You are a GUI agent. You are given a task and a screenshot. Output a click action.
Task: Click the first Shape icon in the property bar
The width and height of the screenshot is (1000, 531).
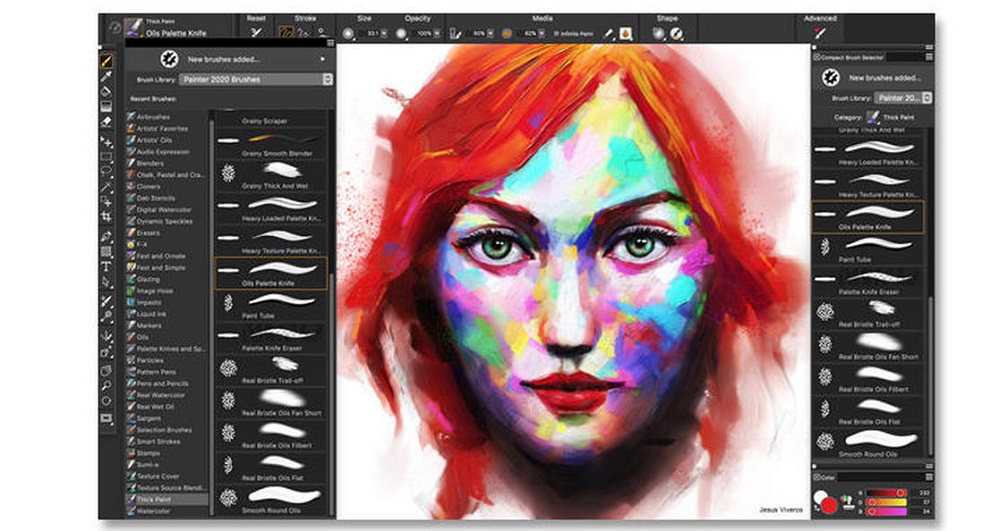(659, 34)
